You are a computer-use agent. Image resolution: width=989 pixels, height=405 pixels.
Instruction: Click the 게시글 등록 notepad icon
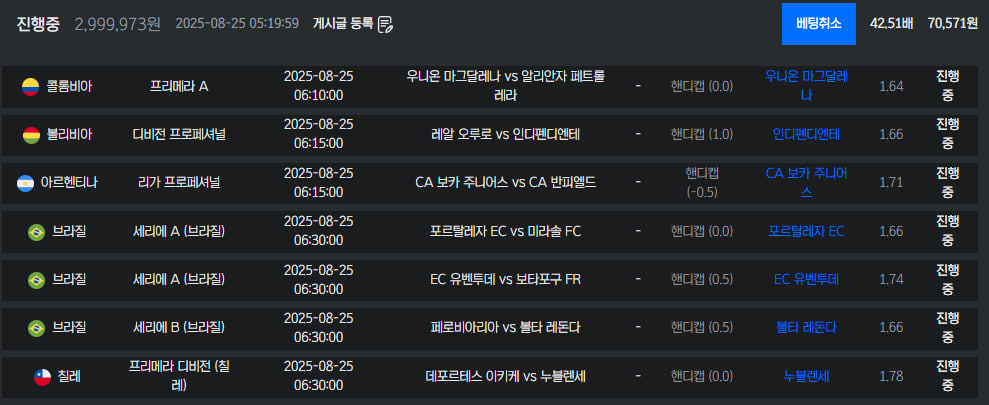click(385, 24)
